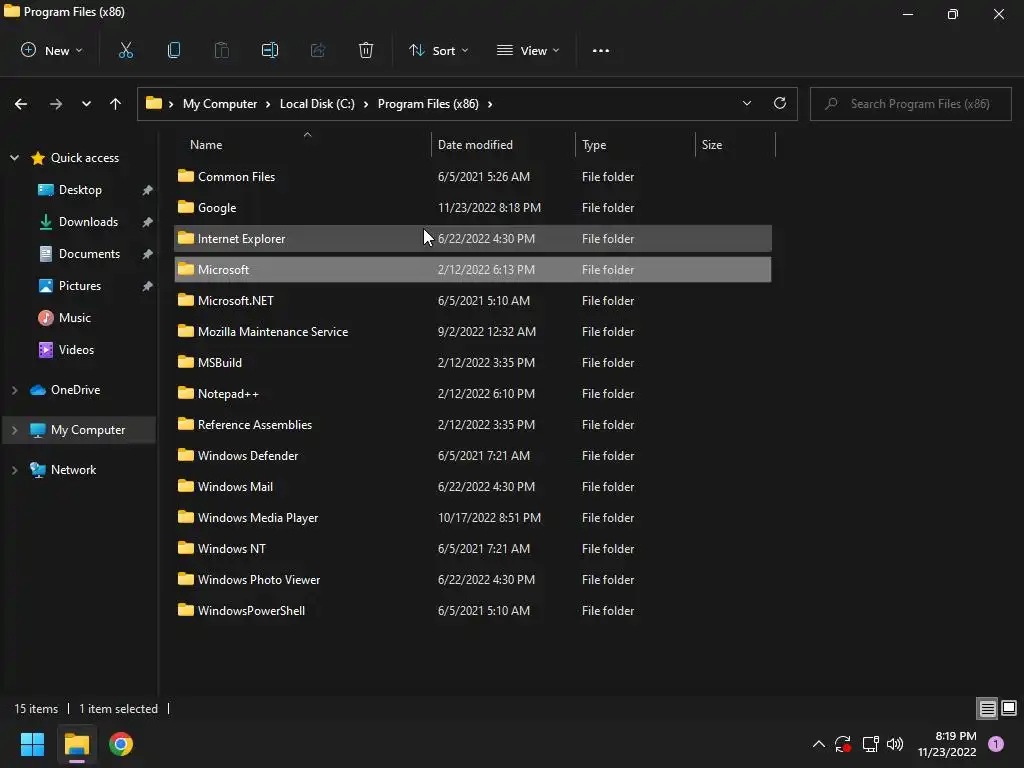Open the network tray icon

tap(870, 744)
